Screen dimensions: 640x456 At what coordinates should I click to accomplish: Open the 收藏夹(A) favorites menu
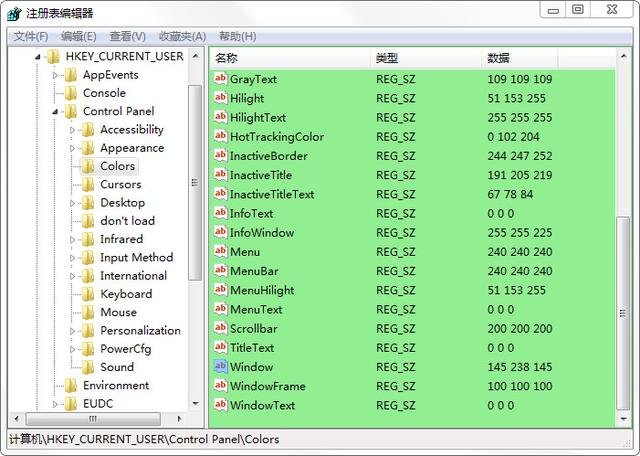point(182,36)
